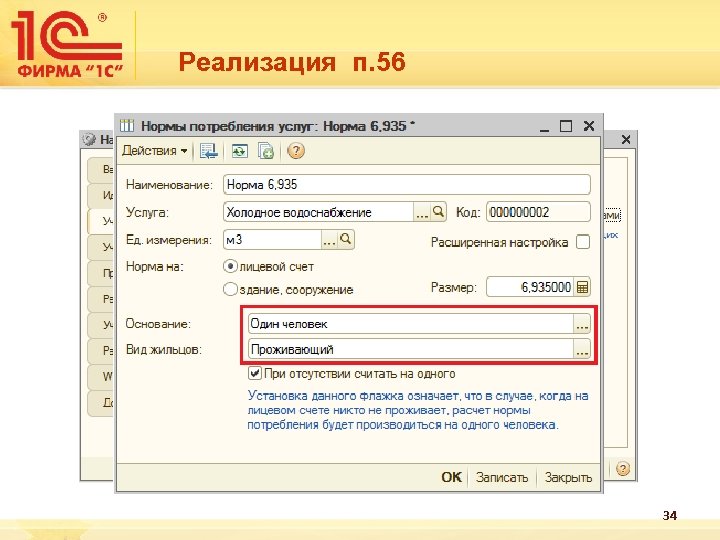Click the Основание field Один человек

(411, 324)
